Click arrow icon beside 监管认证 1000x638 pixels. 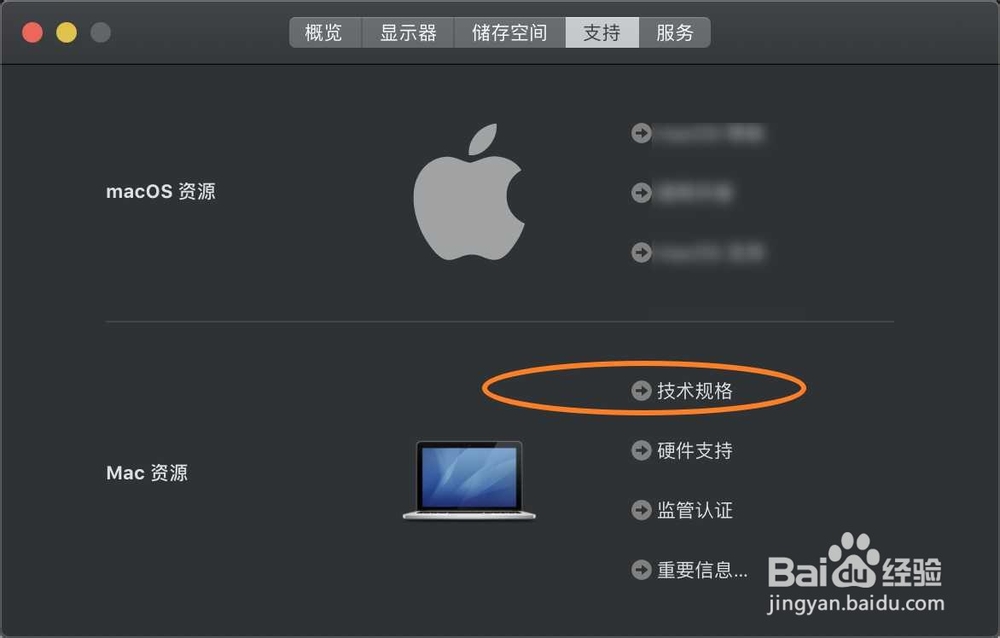[x=641, y=510]
